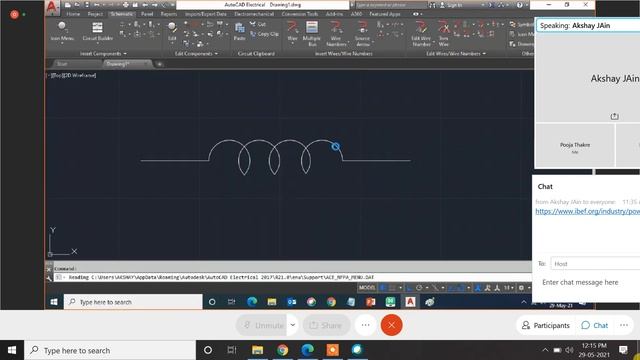Click Edge icon in bottom Windows taskbar
Viewport: 640px width, 360px height.
point(307,350)
